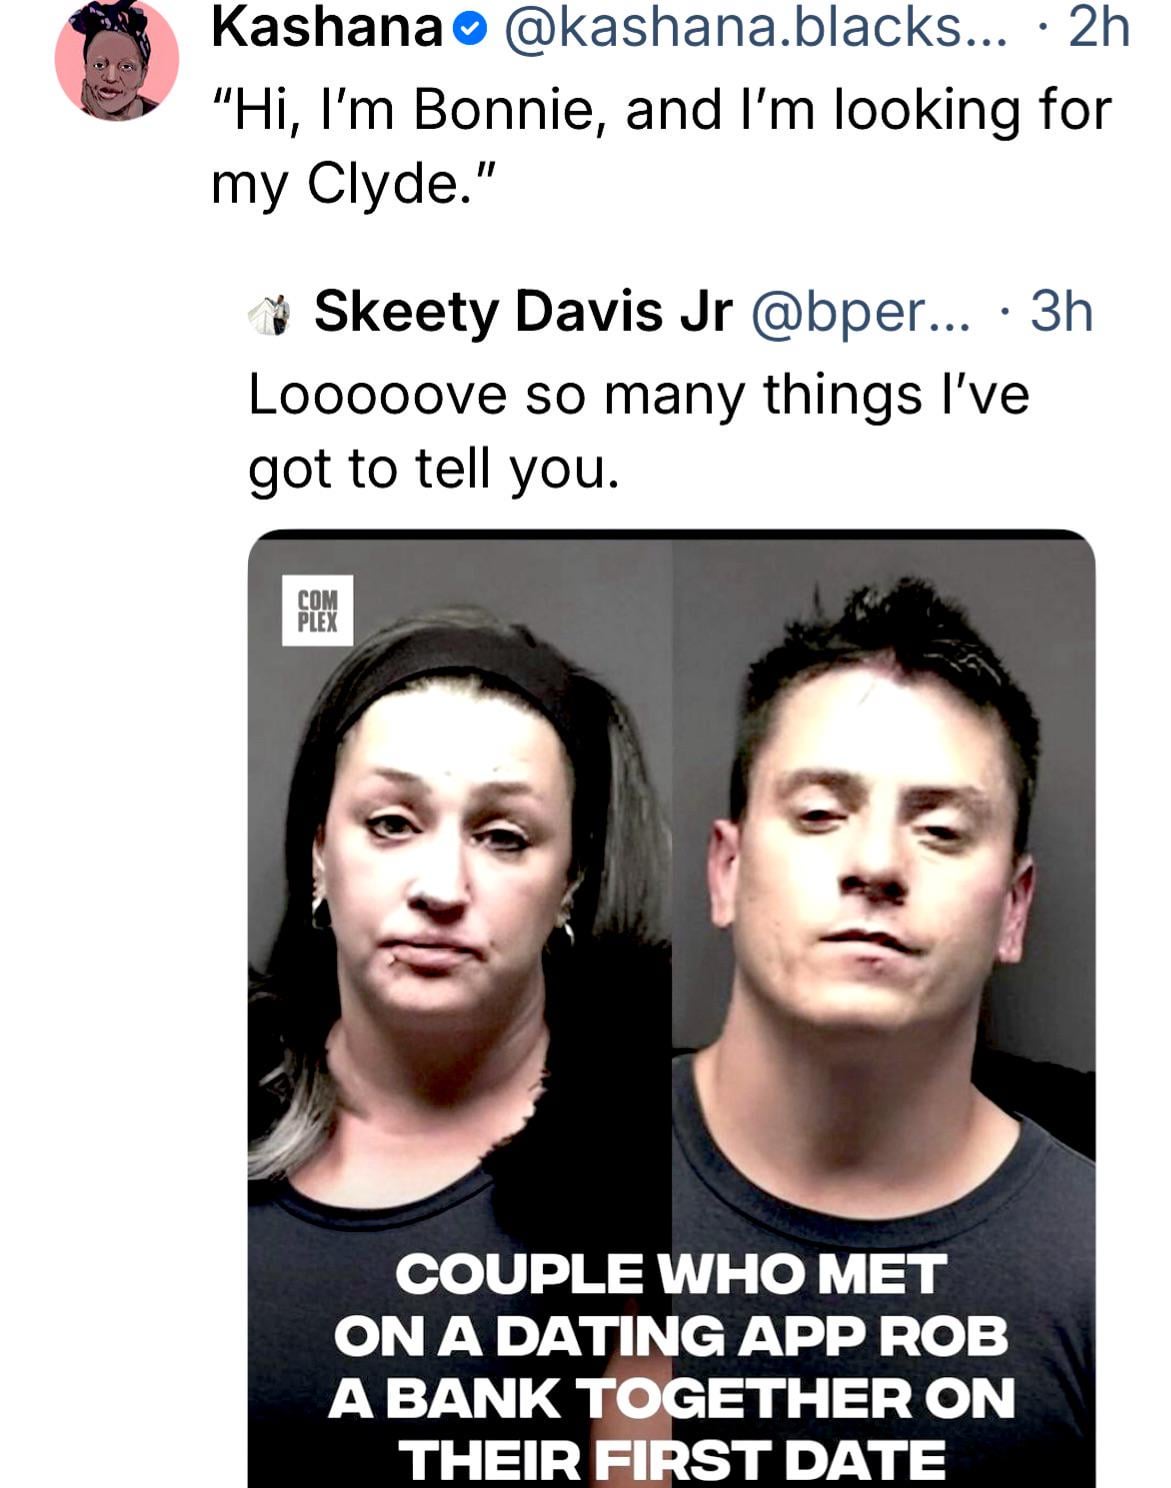Click the Kashana display name
1171x1488 pixels.
[327, 29]
